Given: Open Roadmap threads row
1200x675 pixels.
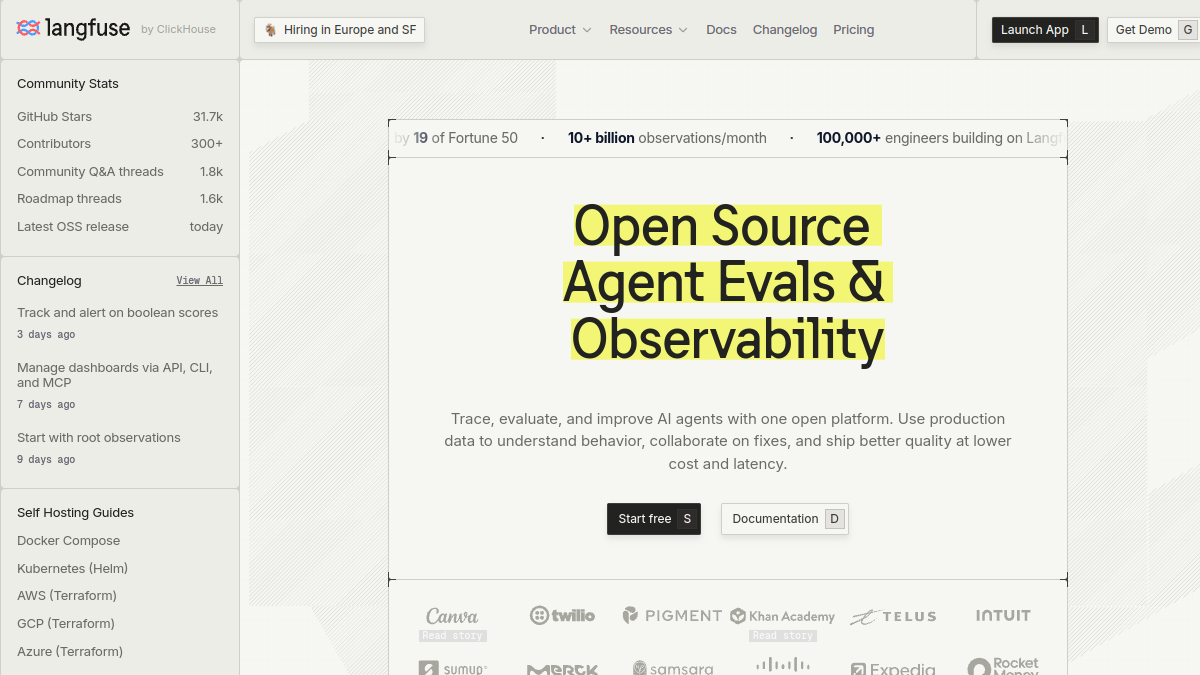Looking at the screenshot, I should point(120,199).
